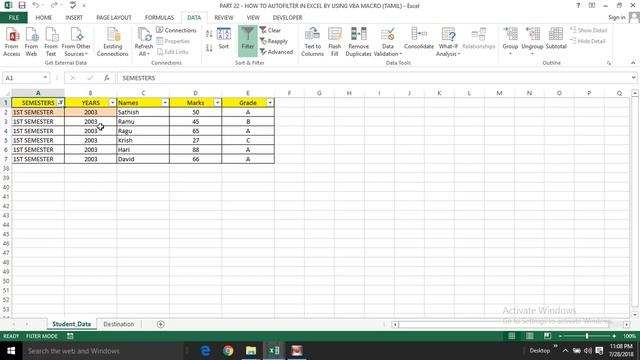Reapply the filter
This screenshot has height=360, width=640.
274,41
